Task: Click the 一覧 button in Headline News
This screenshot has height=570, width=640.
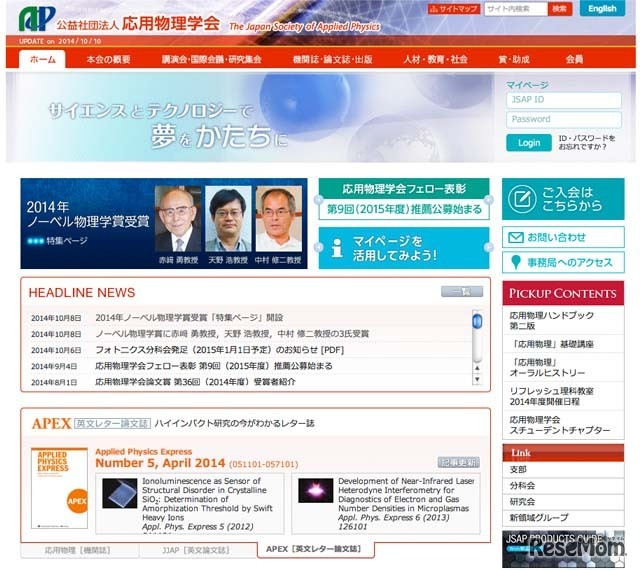Action: click(x=462, y=292)
